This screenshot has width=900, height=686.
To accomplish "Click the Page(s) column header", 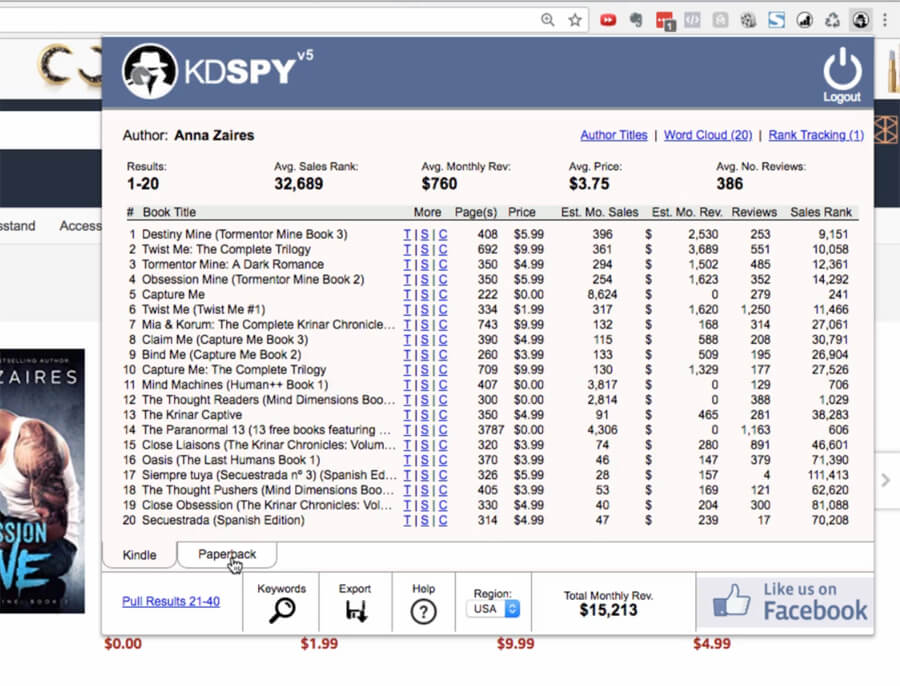I will (475, 212).
